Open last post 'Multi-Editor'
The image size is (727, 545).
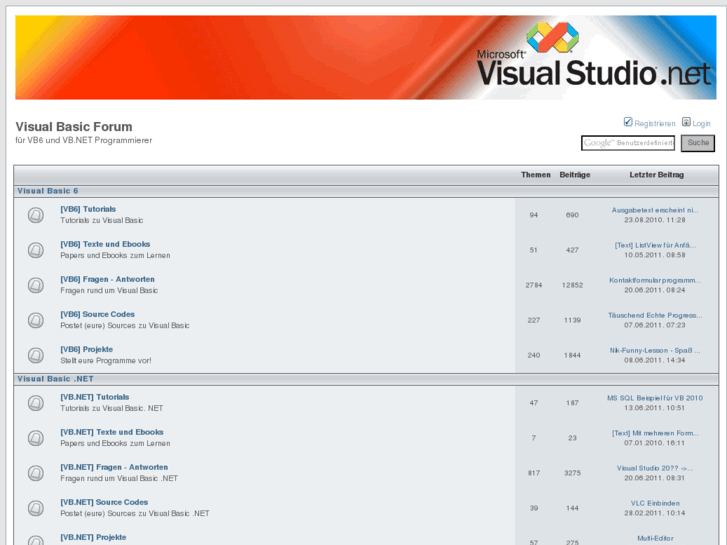tap(655, 538)
